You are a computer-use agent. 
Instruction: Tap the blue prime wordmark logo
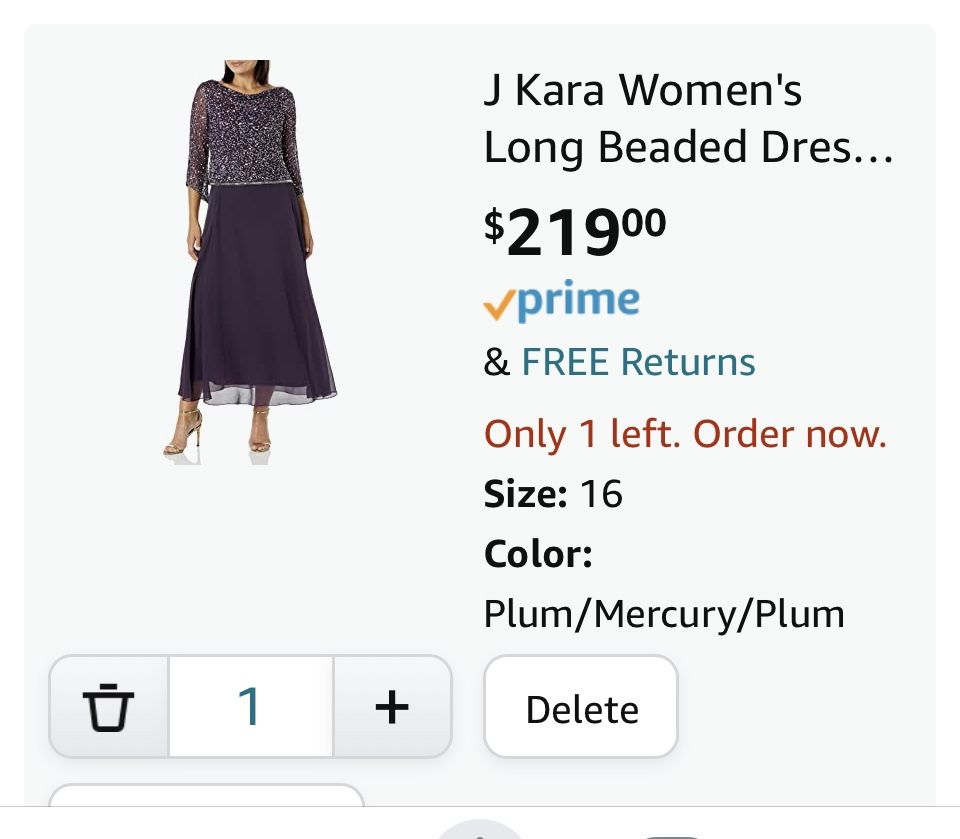click(579, 300)
